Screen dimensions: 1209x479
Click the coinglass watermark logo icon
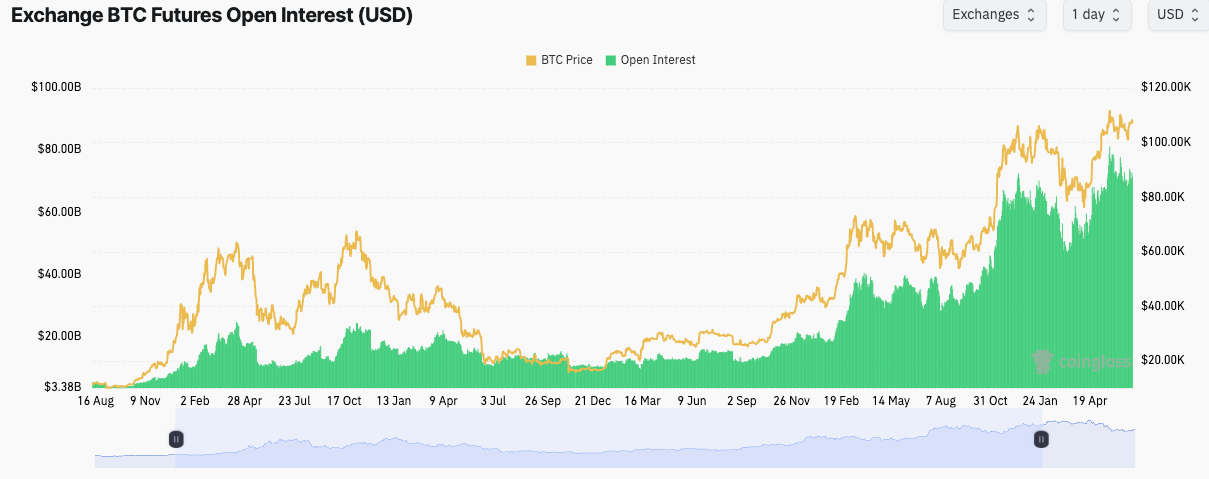coord(1043,362)
